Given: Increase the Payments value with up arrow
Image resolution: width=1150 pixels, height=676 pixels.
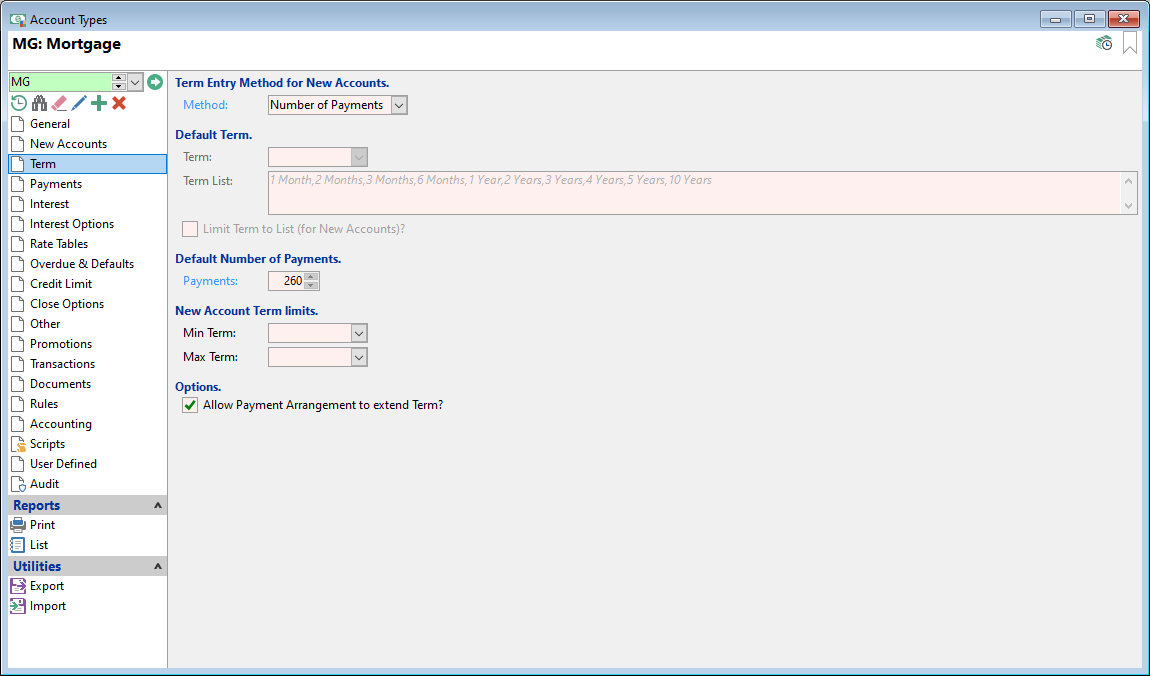Looking at the screenshot, I should pyautogui.click(x=312, y=277).
